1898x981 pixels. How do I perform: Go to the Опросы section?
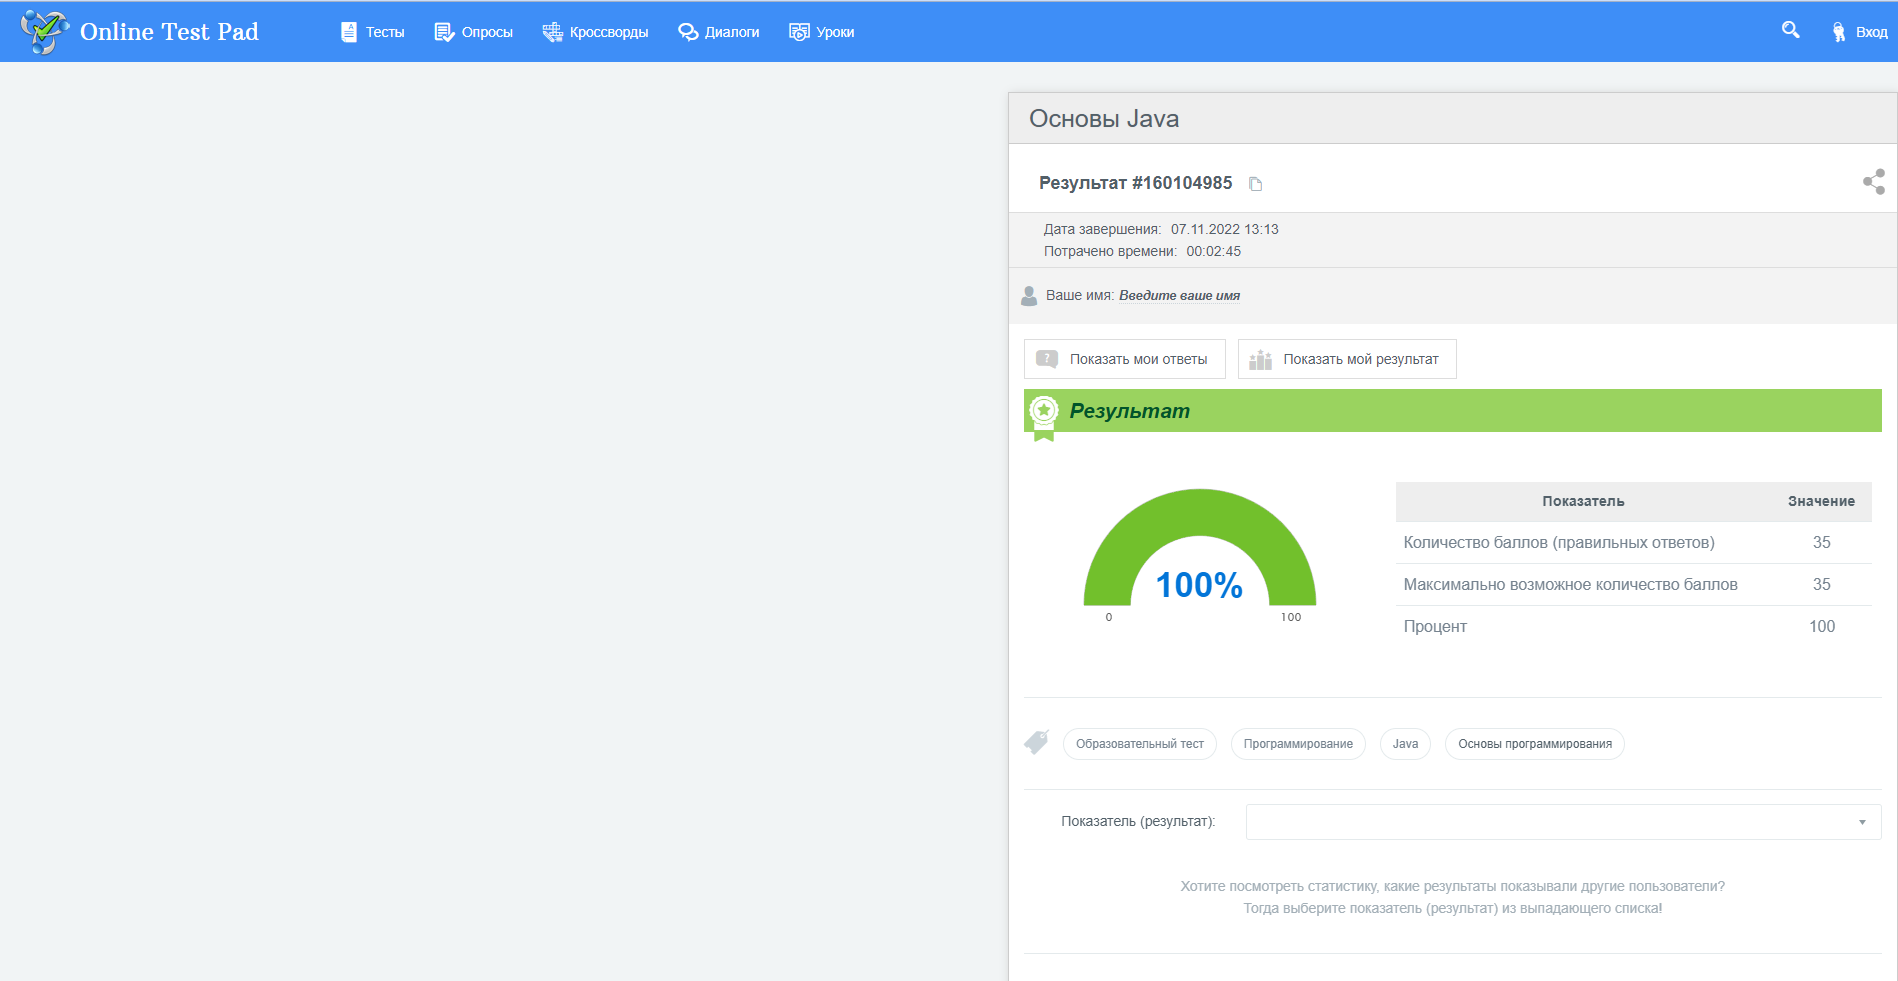(473, 32)
